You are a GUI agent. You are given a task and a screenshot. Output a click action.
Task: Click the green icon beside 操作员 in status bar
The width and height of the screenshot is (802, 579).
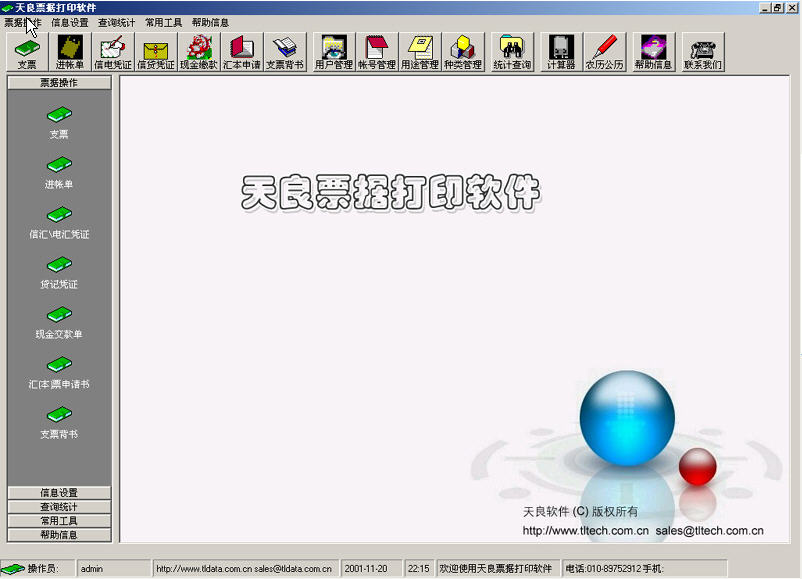pos(13,568)
